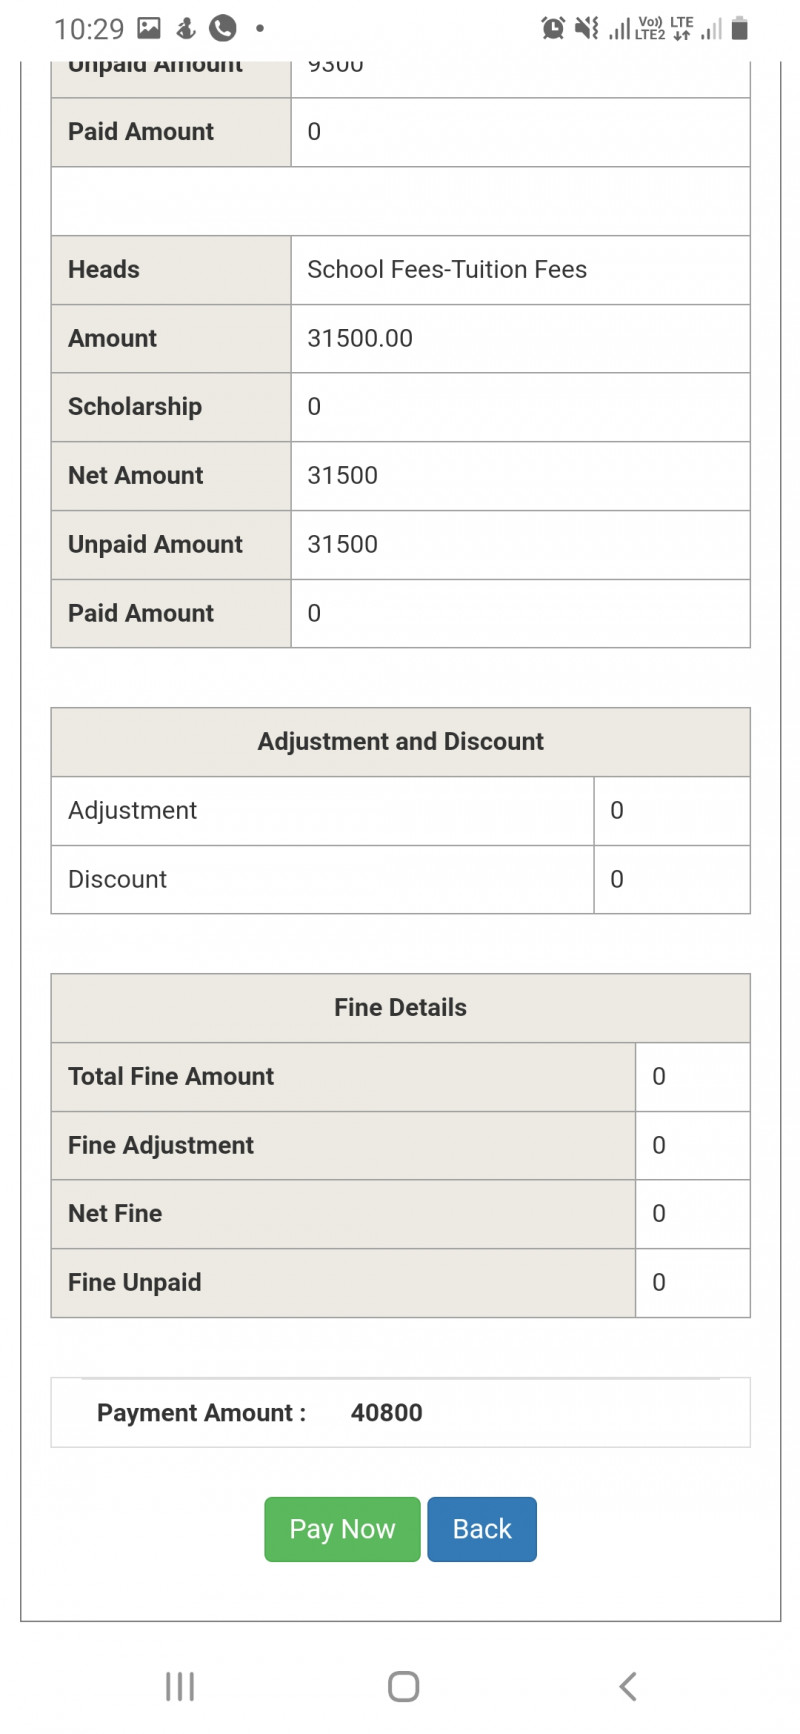Screen dimensions: 800x1734
Task: Tap the Fine Unpaid row label
Action: pyautogui.click(x=135, y=1283)
